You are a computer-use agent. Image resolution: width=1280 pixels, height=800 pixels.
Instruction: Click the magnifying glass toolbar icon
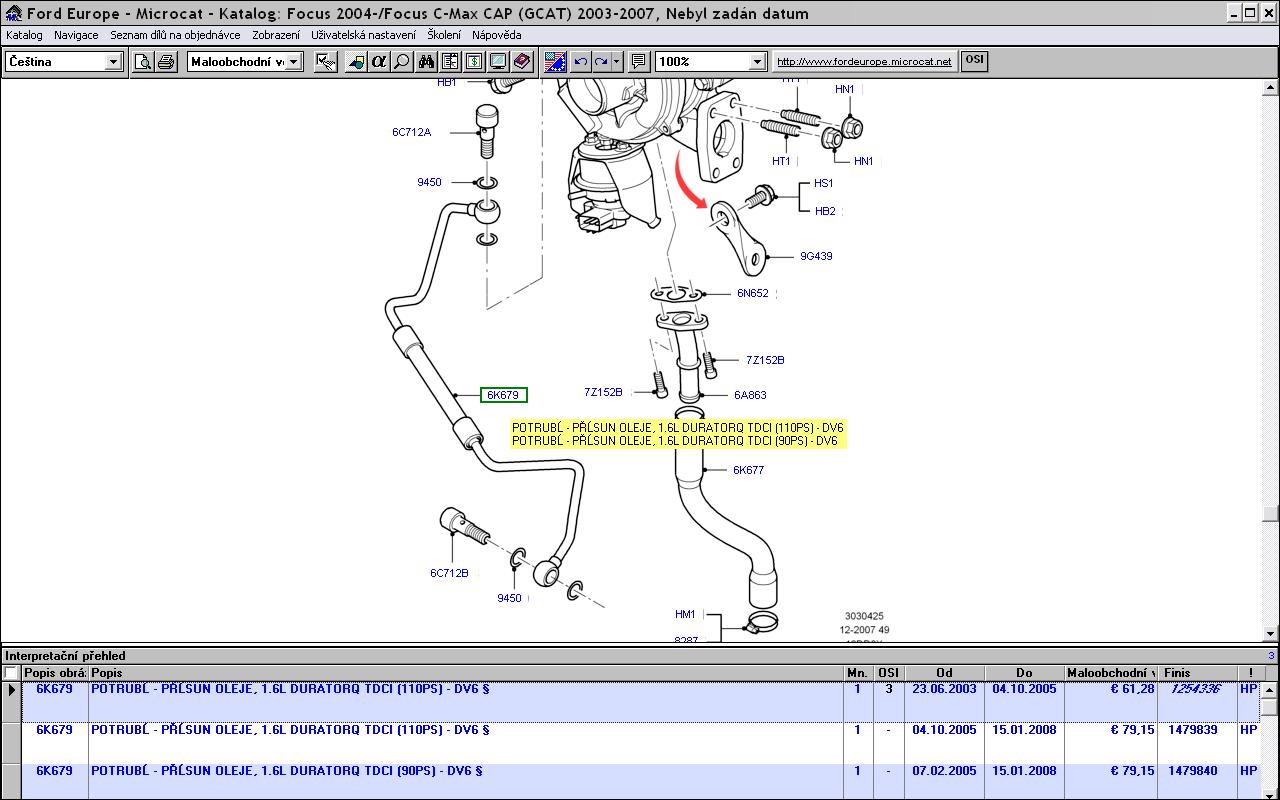401,62
